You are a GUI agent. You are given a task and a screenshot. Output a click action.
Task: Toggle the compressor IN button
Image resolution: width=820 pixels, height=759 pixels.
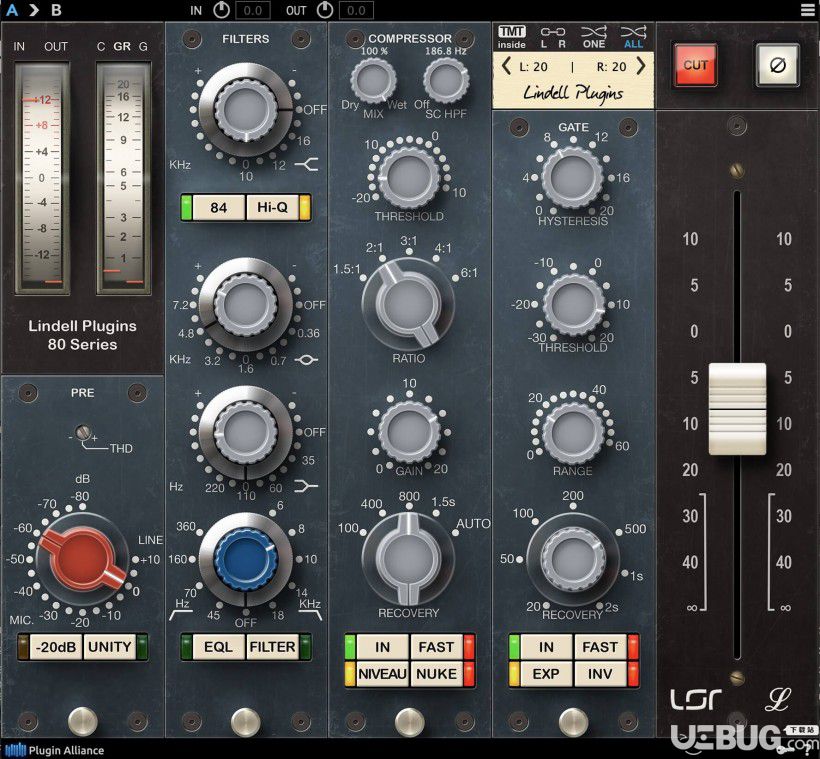coord(382,647)
